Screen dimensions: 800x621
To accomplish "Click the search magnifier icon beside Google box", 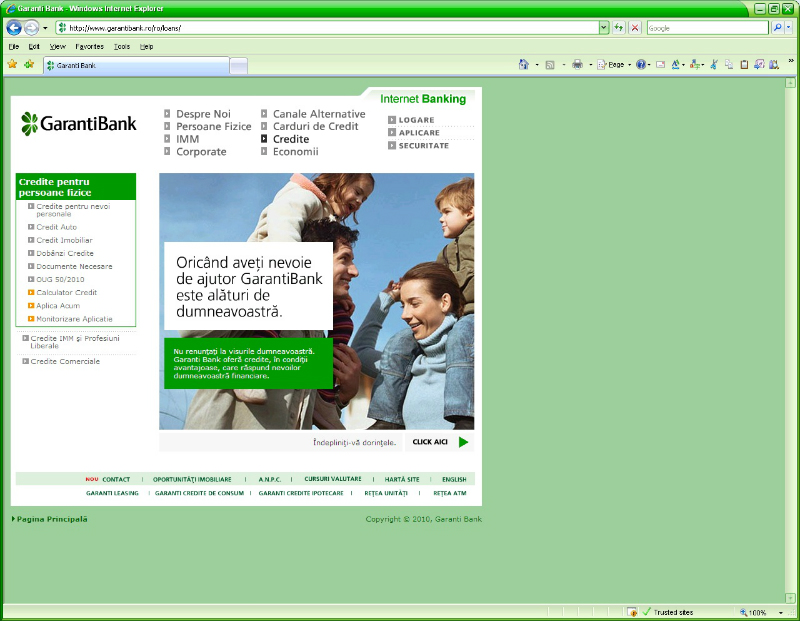I will (777, 28).
